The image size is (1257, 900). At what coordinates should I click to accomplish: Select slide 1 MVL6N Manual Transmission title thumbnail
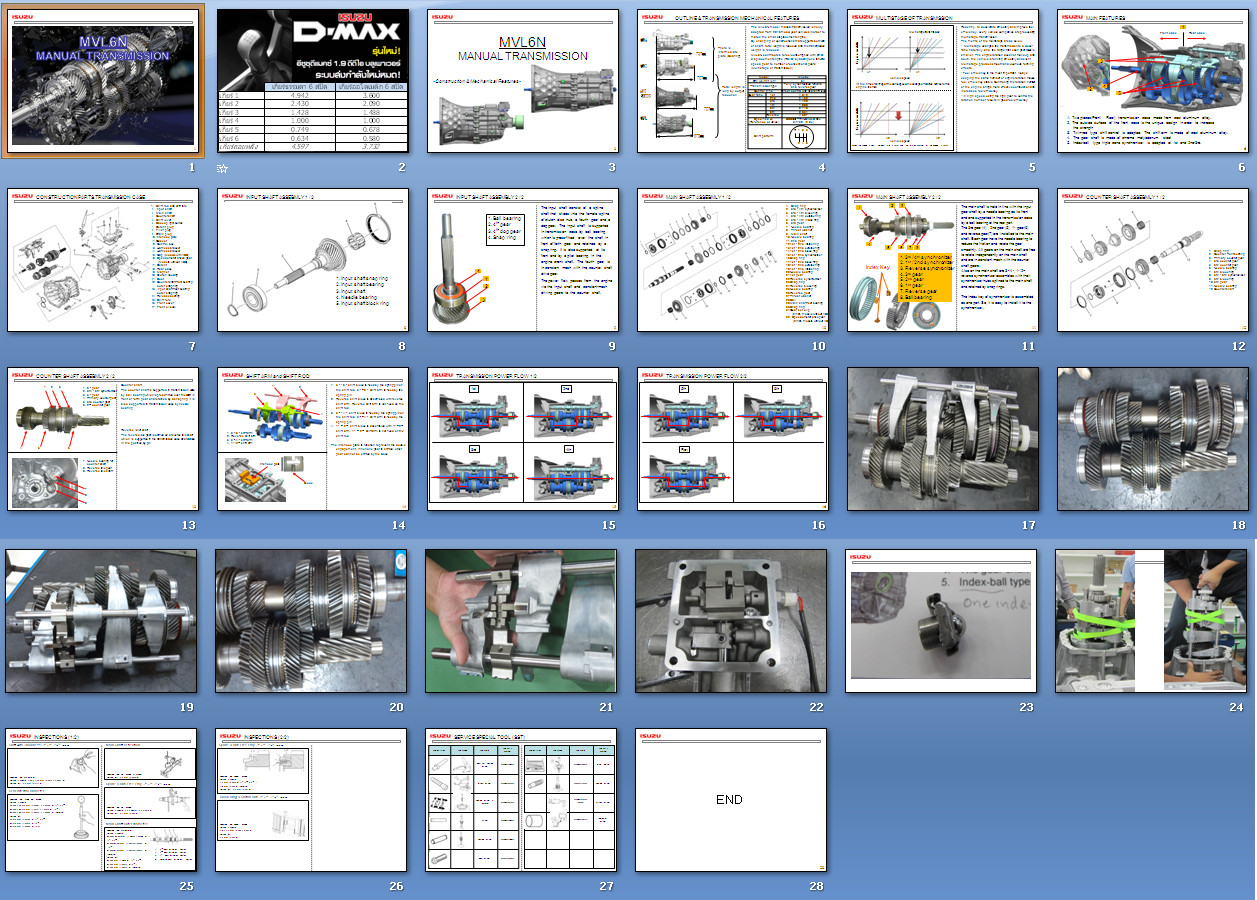click(x=104, y=80)
